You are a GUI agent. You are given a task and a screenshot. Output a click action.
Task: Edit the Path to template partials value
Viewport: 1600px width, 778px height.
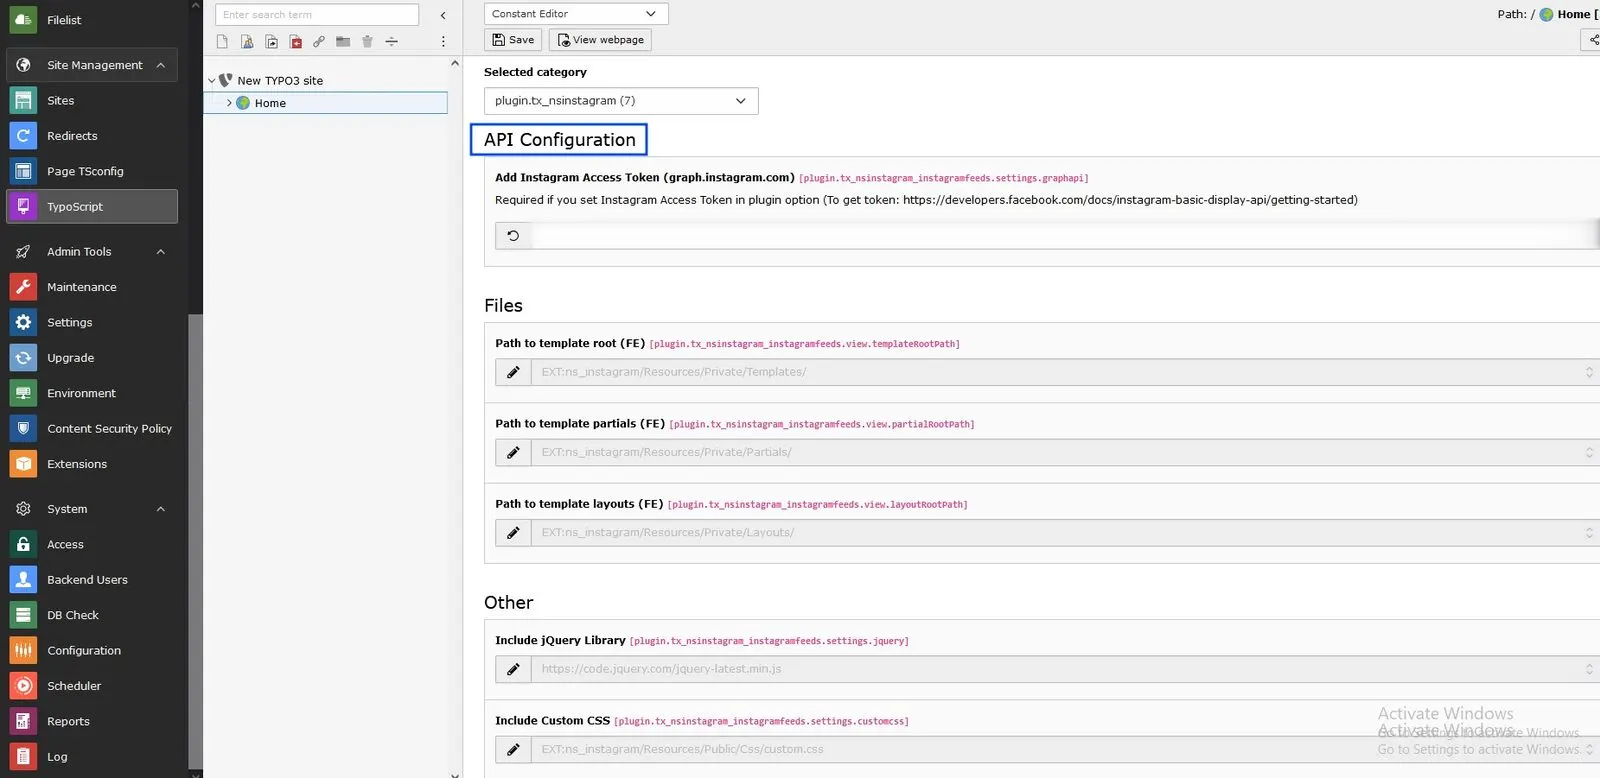513,452
